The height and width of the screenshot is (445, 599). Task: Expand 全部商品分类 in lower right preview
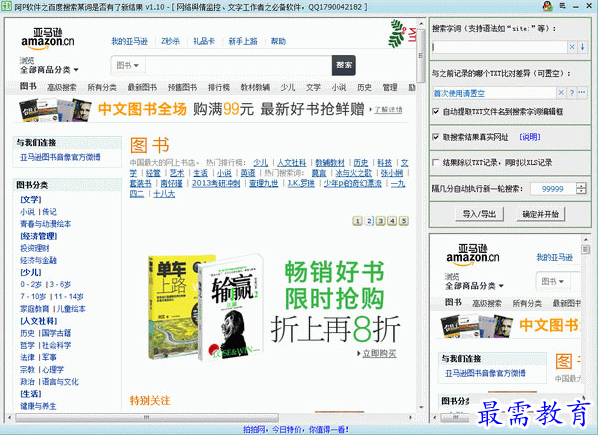click(x=474, y=286)
